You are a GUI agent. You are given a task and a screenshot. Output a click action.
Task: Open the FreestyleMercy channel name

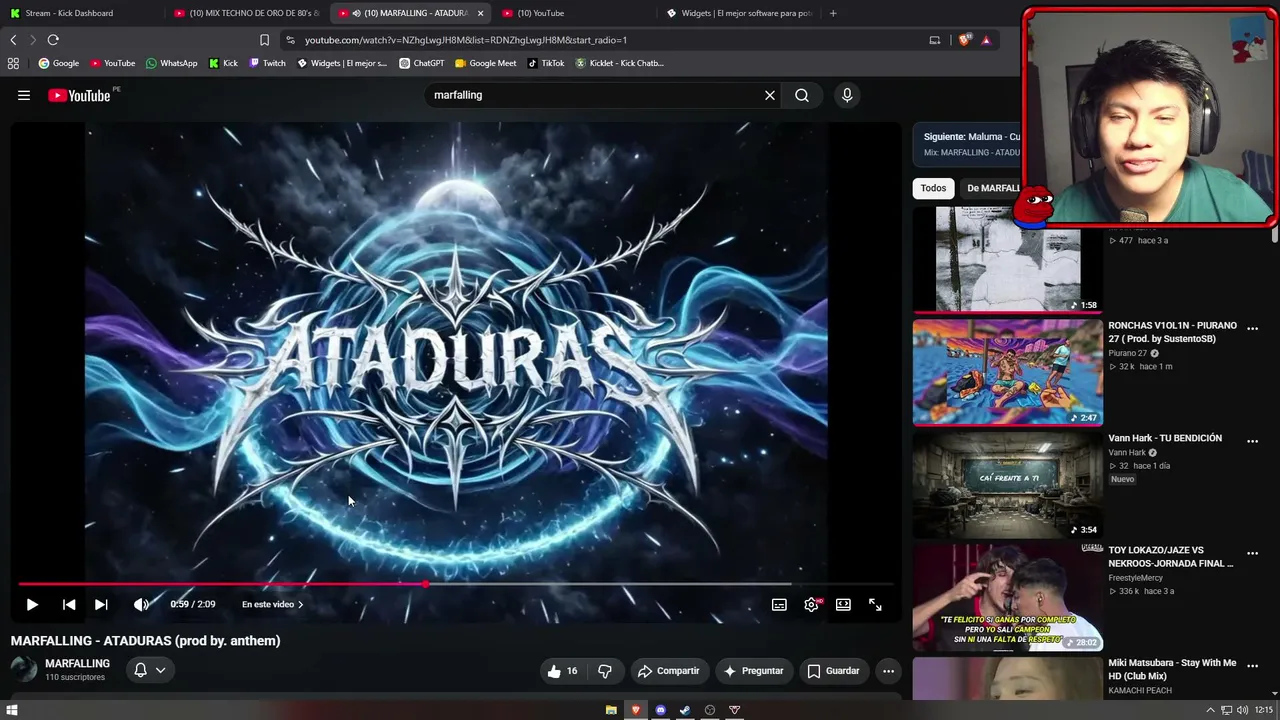(x=1135, y=577)
